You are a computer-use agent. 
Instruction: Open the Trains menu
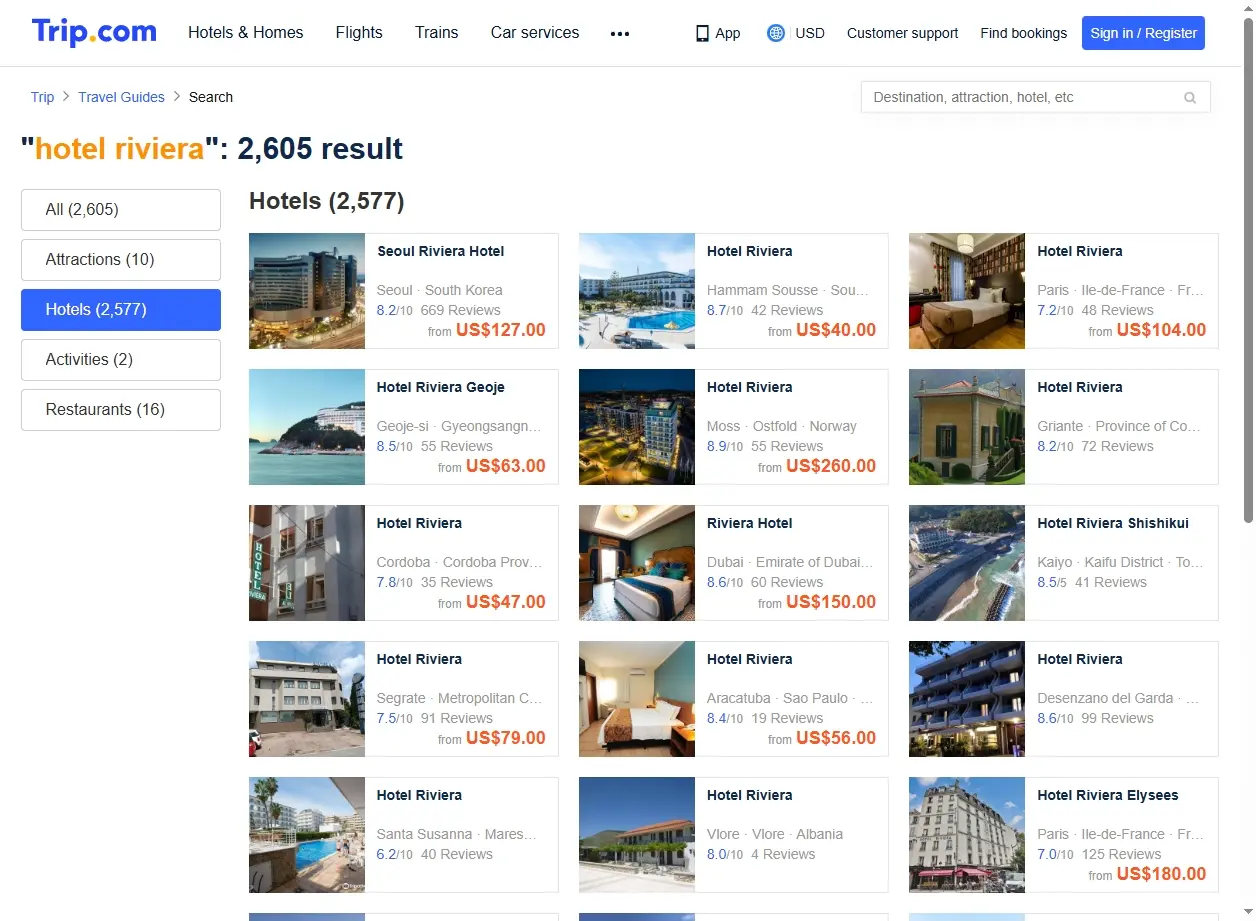coord(437,33)
